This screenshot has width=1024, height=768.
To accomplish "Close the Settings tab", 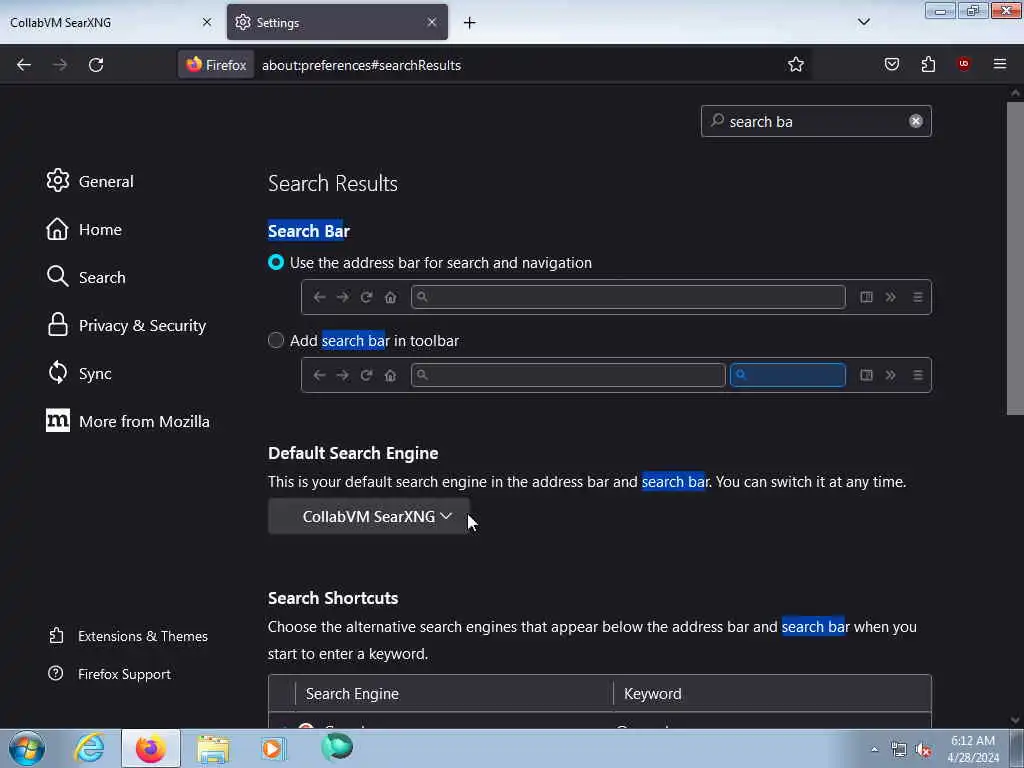I will [x=432, y=22].
